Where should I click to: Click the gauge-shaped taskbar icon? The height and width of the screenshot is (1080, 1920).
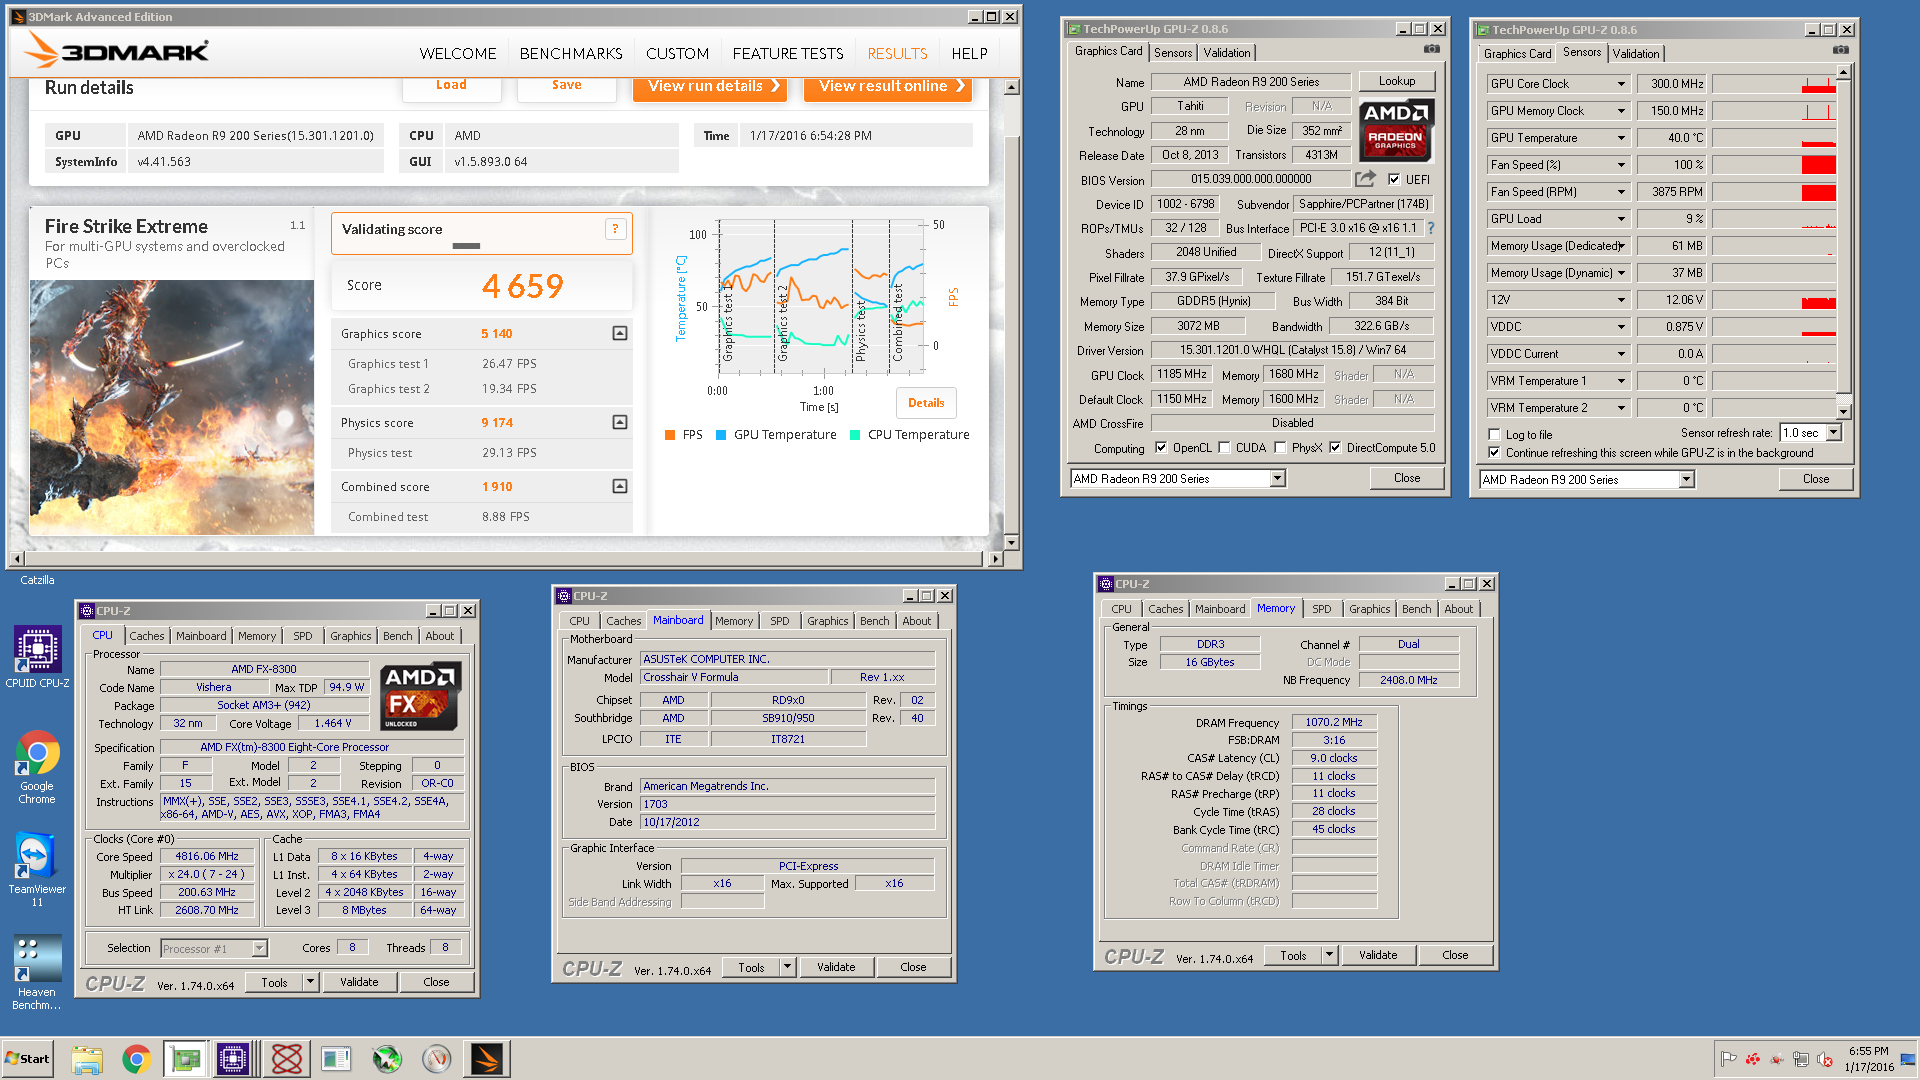[437, 1059]
